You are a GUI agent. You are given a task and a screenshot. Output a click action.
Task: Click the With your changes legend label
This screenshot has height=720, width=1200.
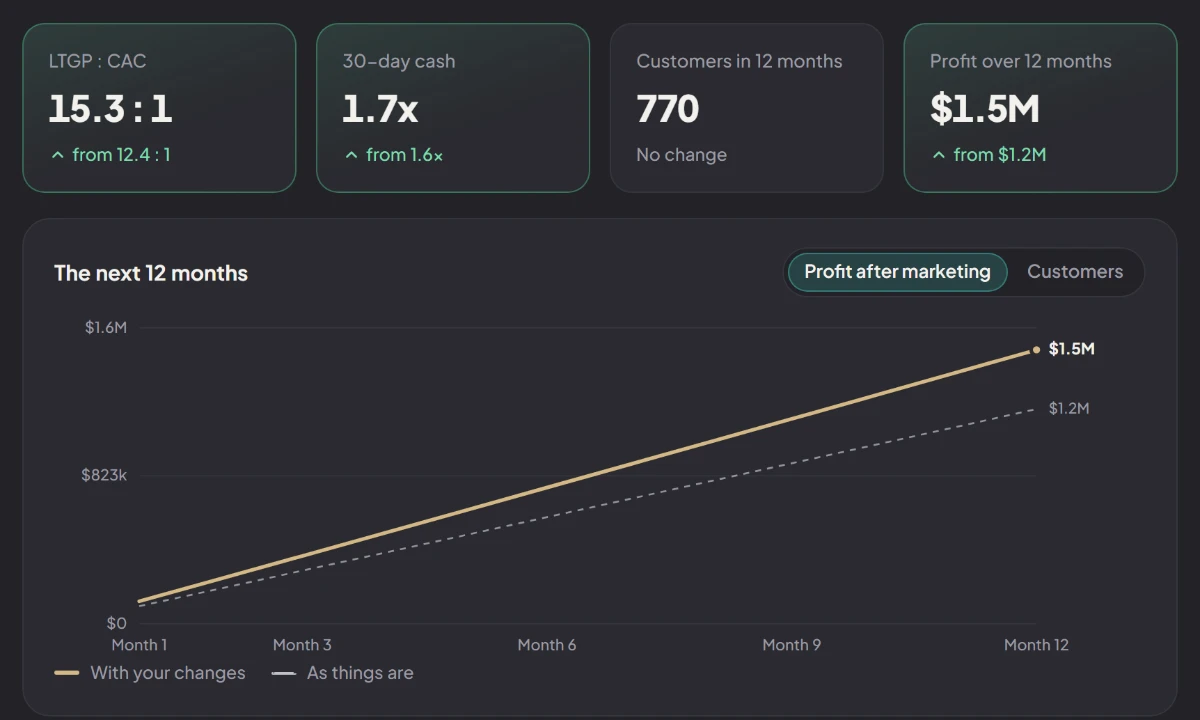tap(168, 673)
